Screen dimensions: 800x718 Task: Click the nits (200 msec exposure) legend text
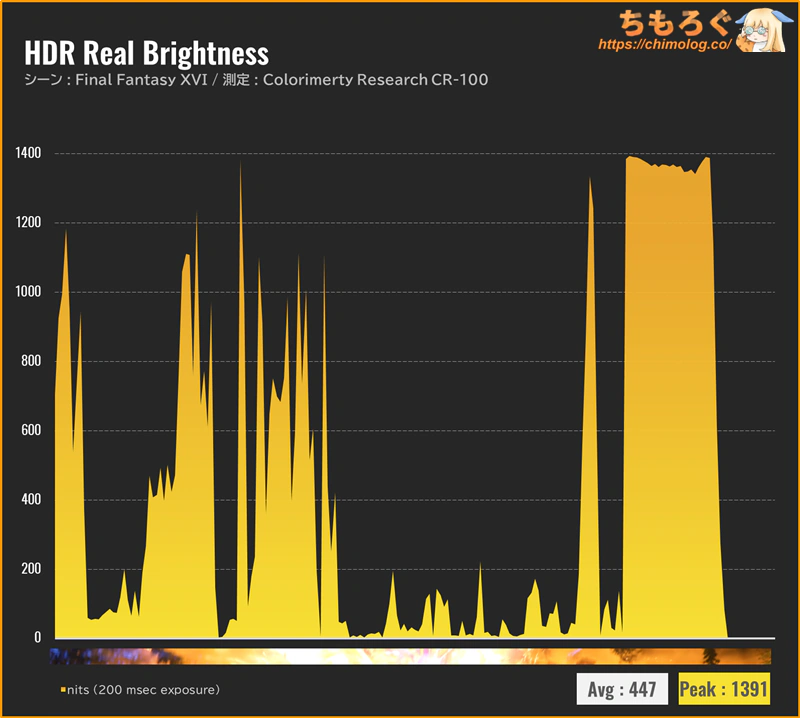(143, 690)
